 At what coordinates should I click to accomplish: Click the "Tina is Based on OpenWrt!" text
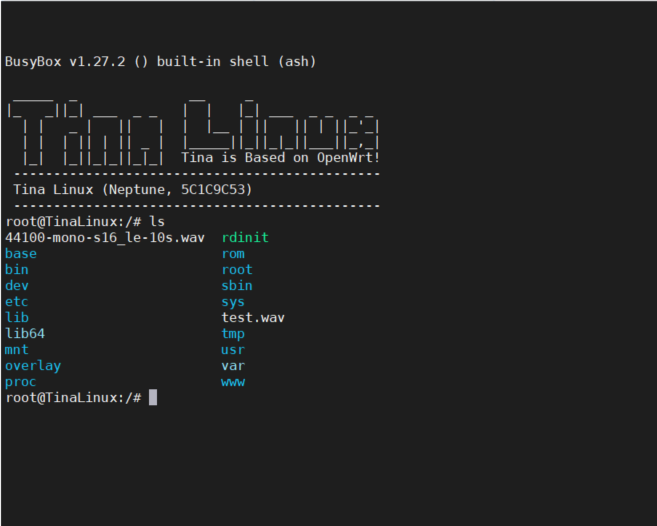point(280,158)
